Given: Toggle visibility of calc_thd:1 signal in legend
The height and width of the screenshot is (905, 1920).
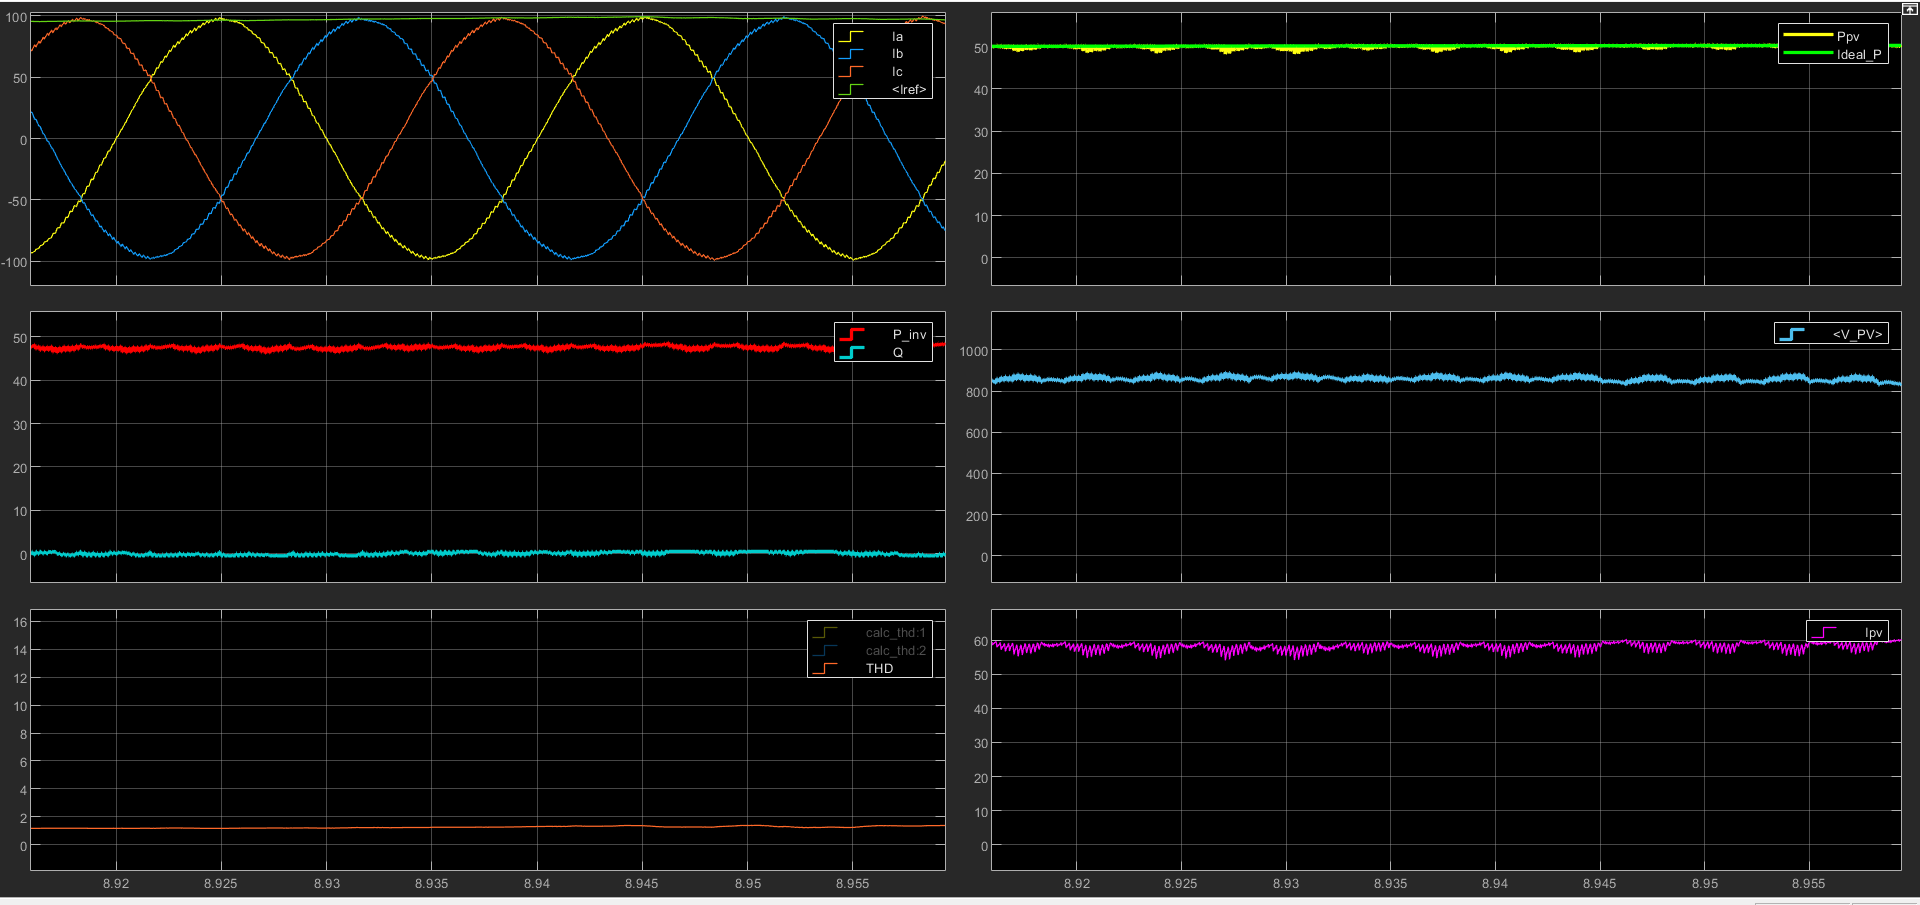Looking at the screenshot, I should pos(895,633).
